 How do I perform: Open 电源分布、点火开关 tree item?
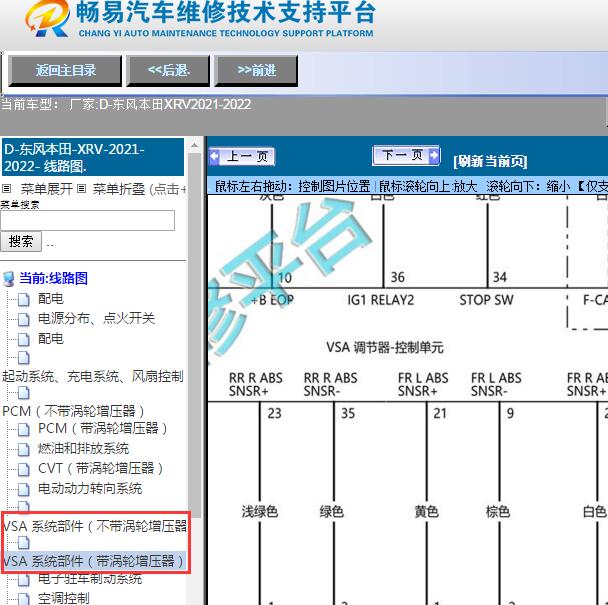96,318
